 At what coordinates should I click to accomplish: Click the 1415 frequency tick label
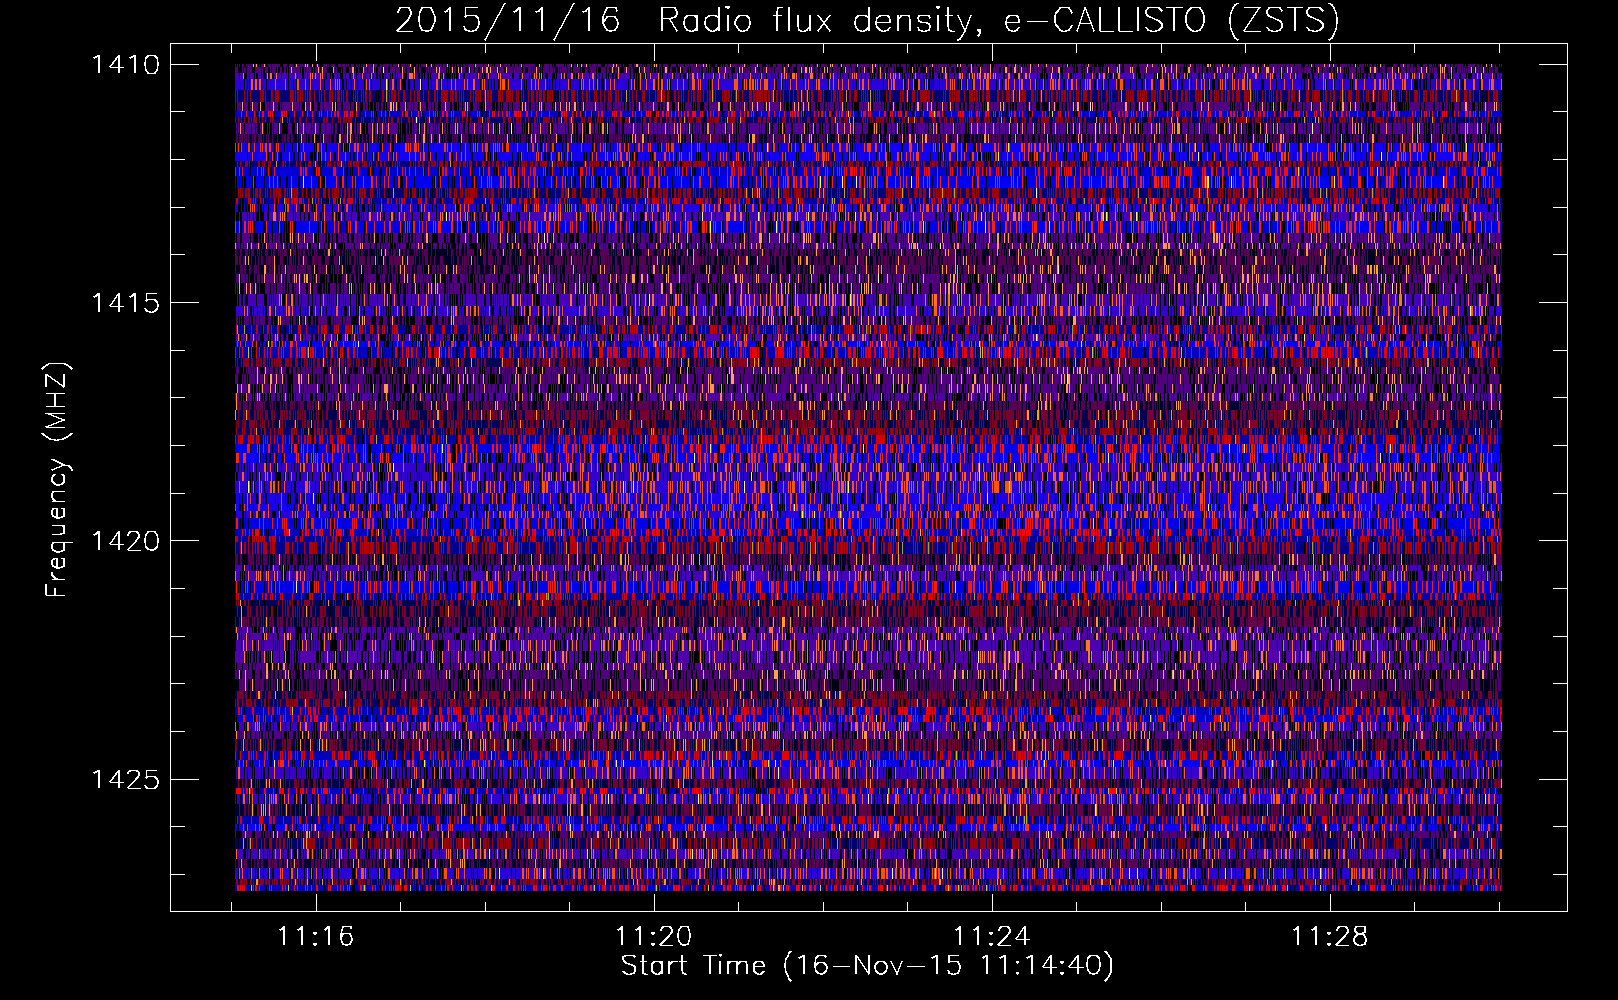pos(125,303)
